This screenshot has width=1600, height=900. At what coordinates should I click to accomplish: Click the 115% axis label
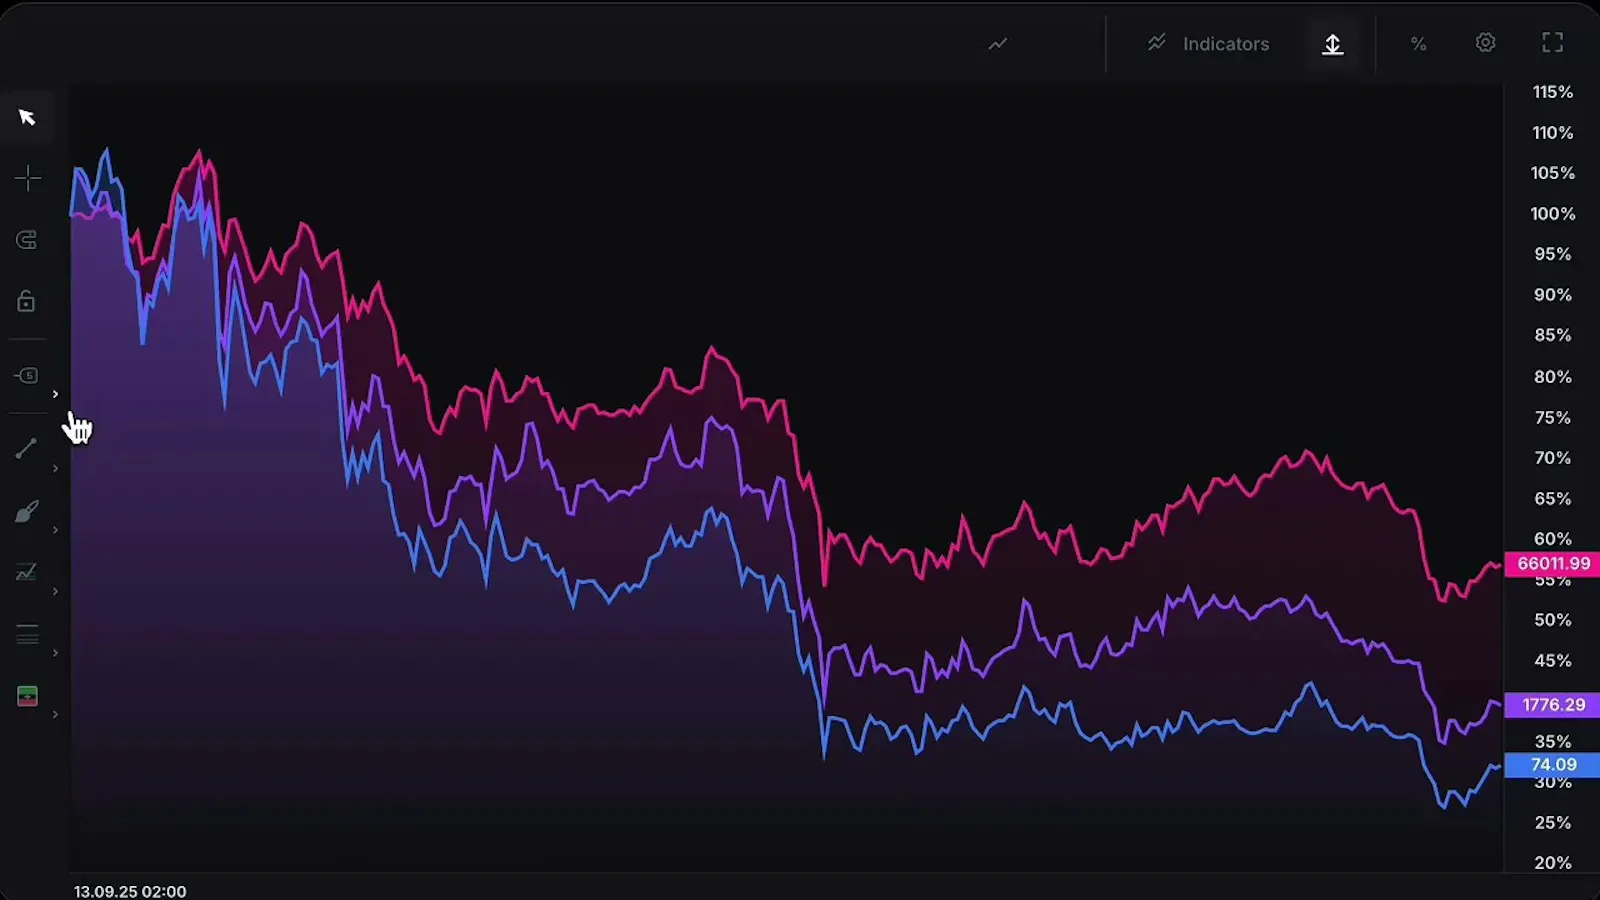[x=1553, y=92]
